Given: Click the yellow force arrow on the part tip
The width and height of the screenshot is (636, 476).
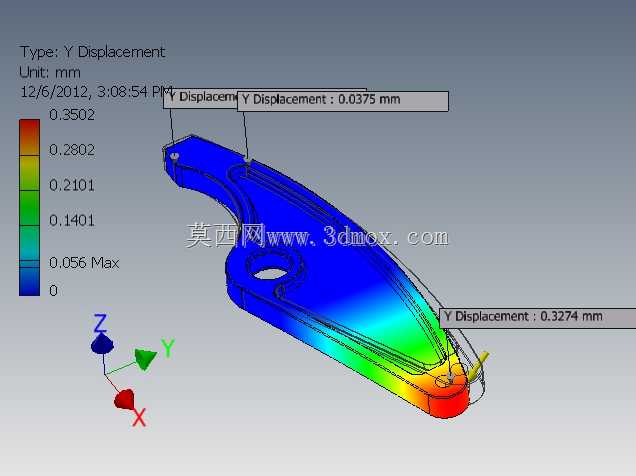Looking at the screenshot, I should coord(479,365).
